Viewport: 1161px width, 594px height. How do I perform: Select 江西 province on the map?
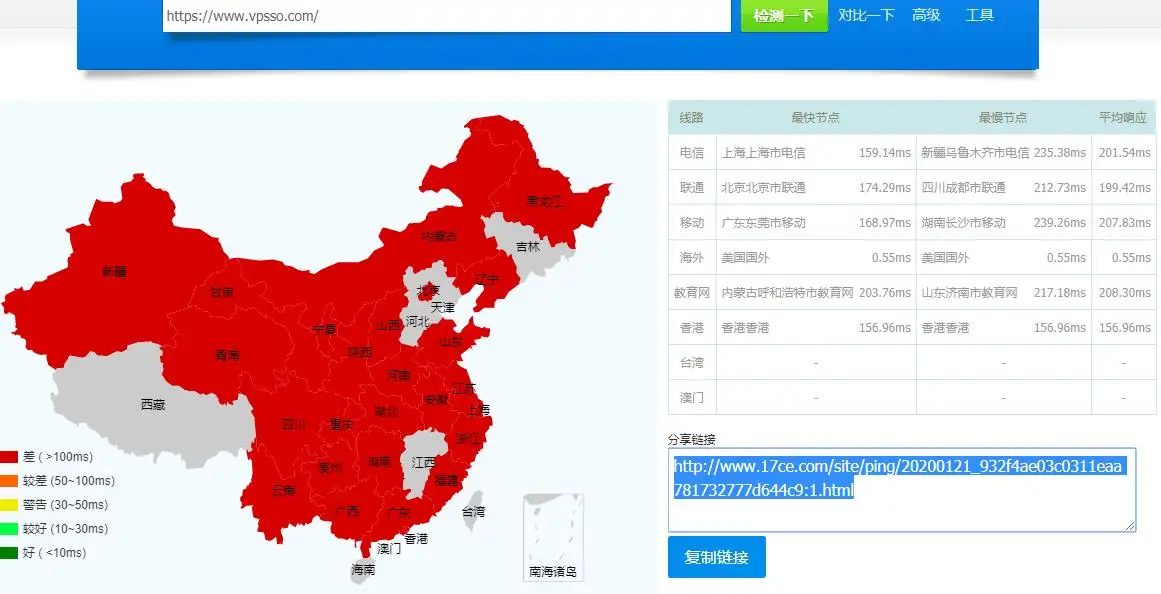(x=424, y=463)
